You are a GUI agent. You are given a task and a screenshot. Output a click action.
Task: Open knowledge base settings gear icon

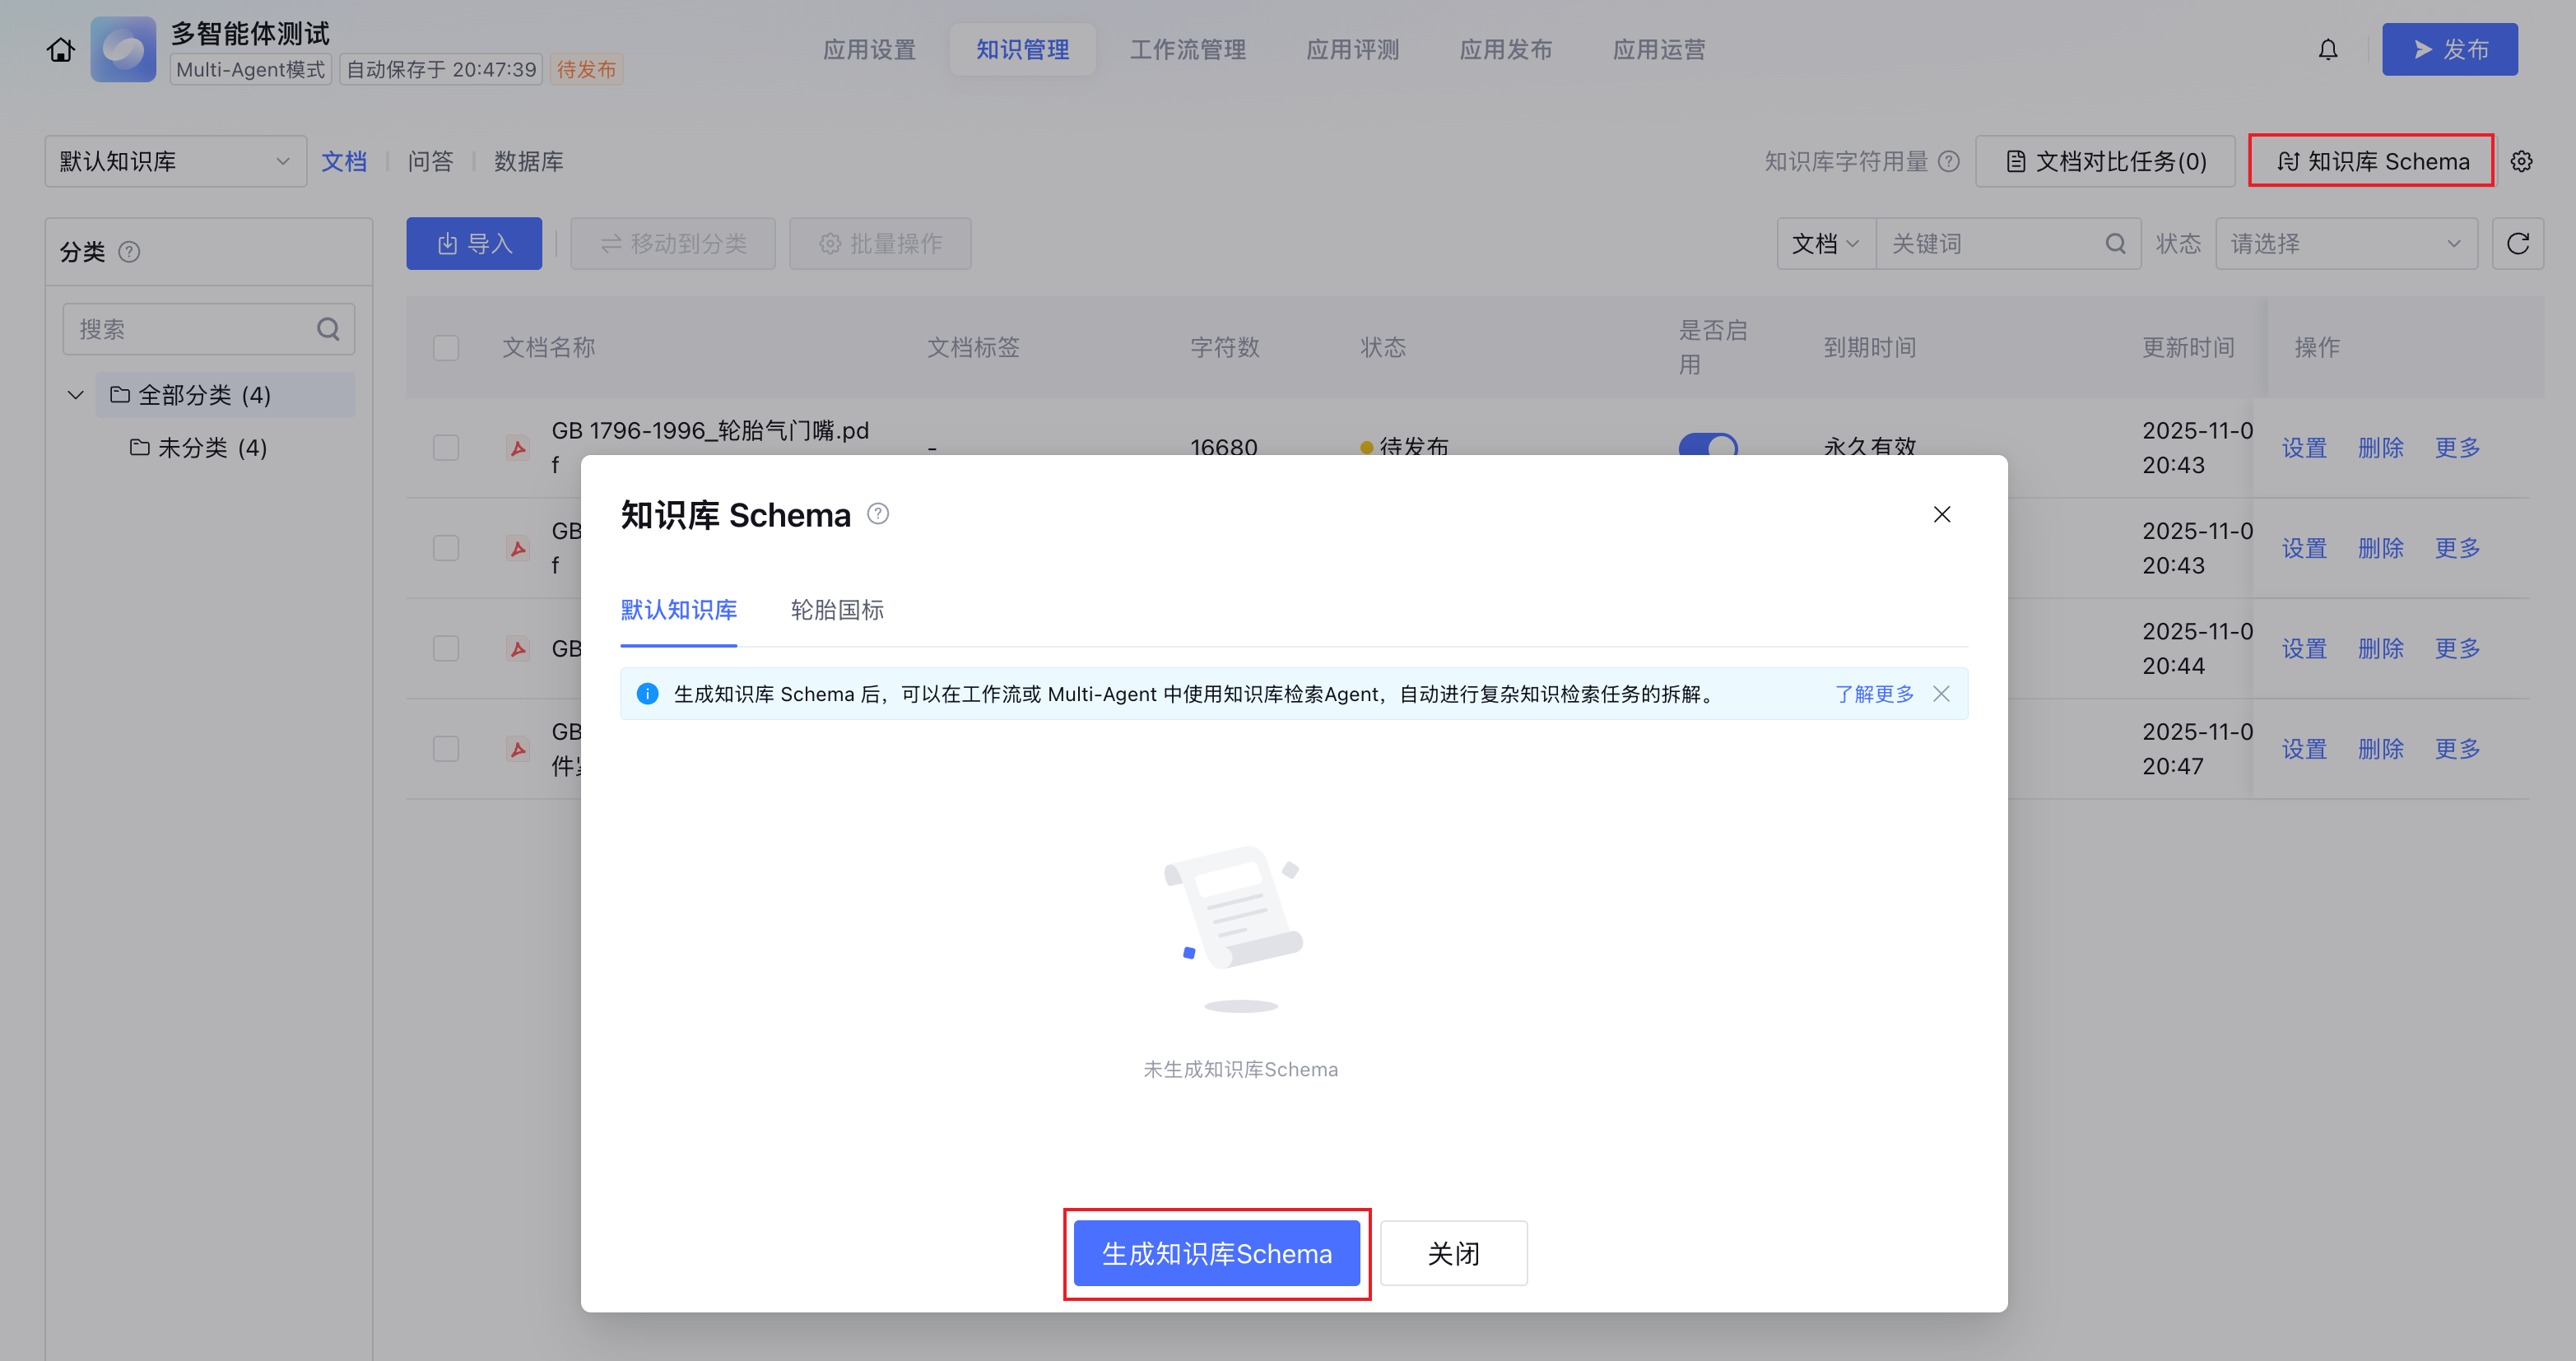coord(2521,161)
